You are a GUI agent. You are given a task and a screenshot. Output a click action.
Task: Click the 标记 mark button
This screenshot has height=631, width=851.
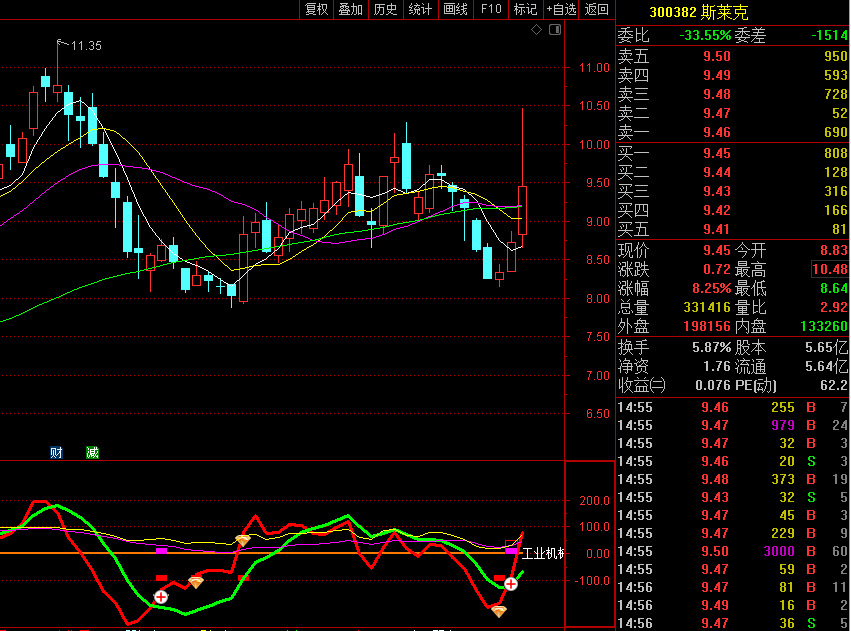click(x=525, y=9)
